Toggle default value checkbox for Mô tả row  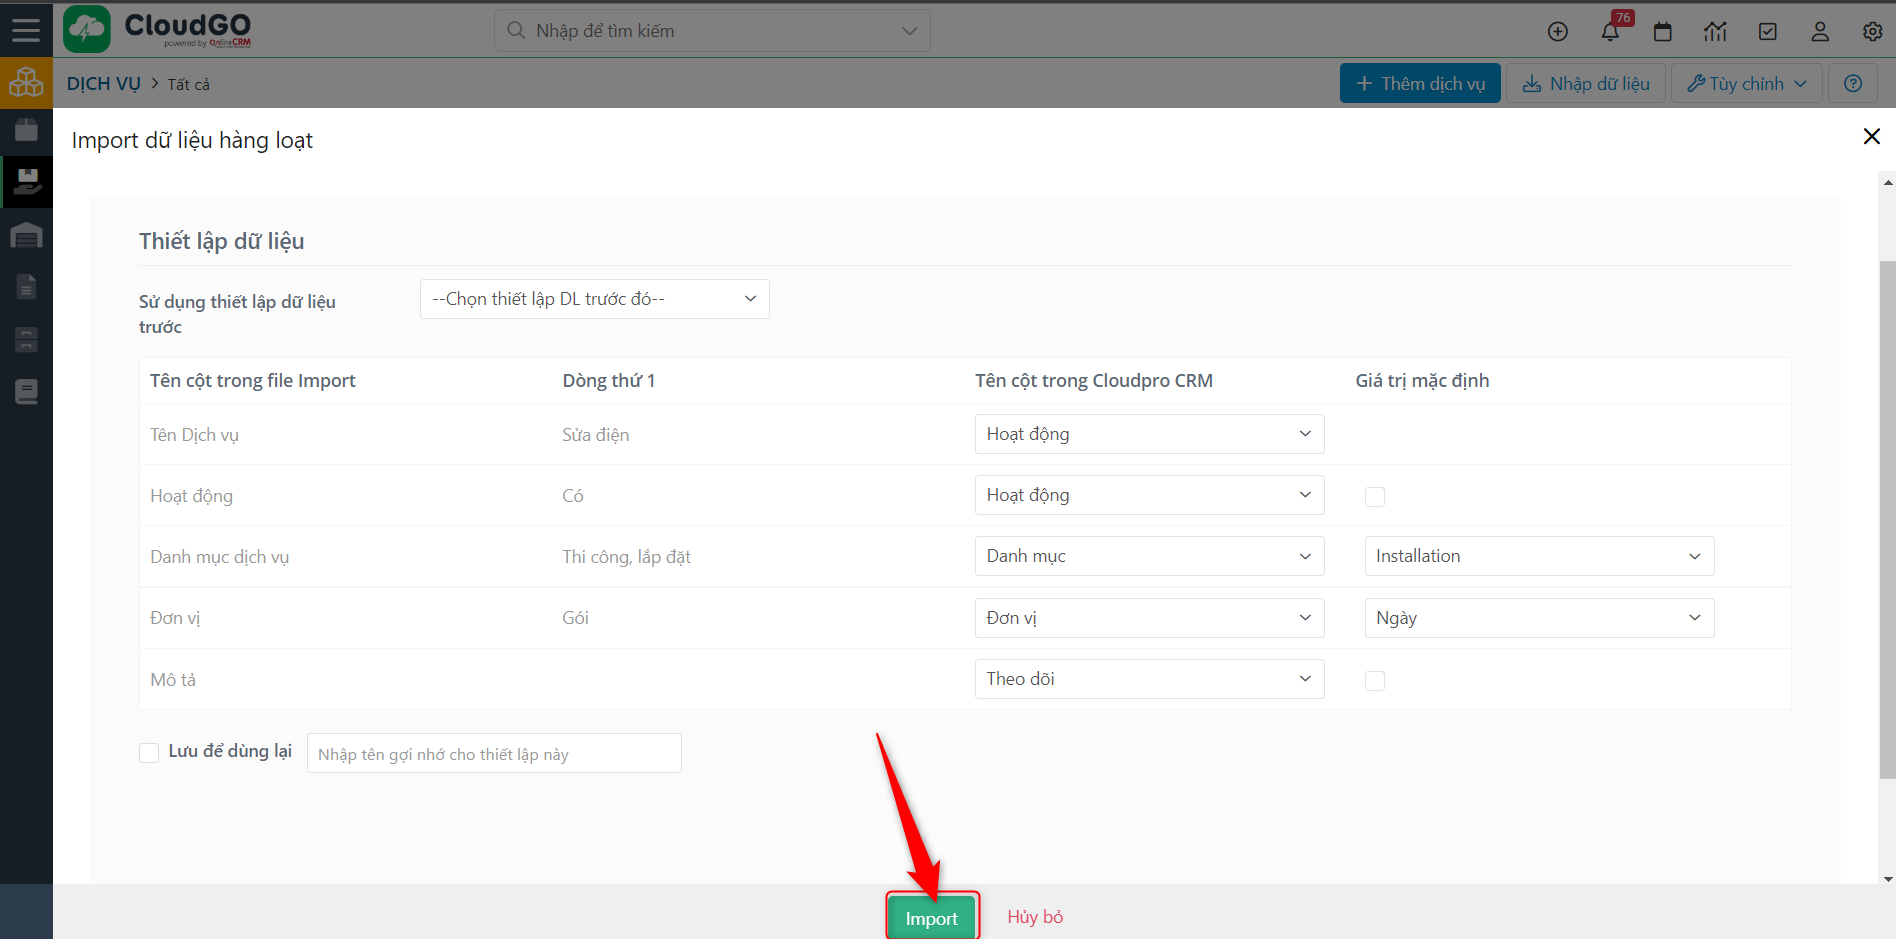(1375, 681)
